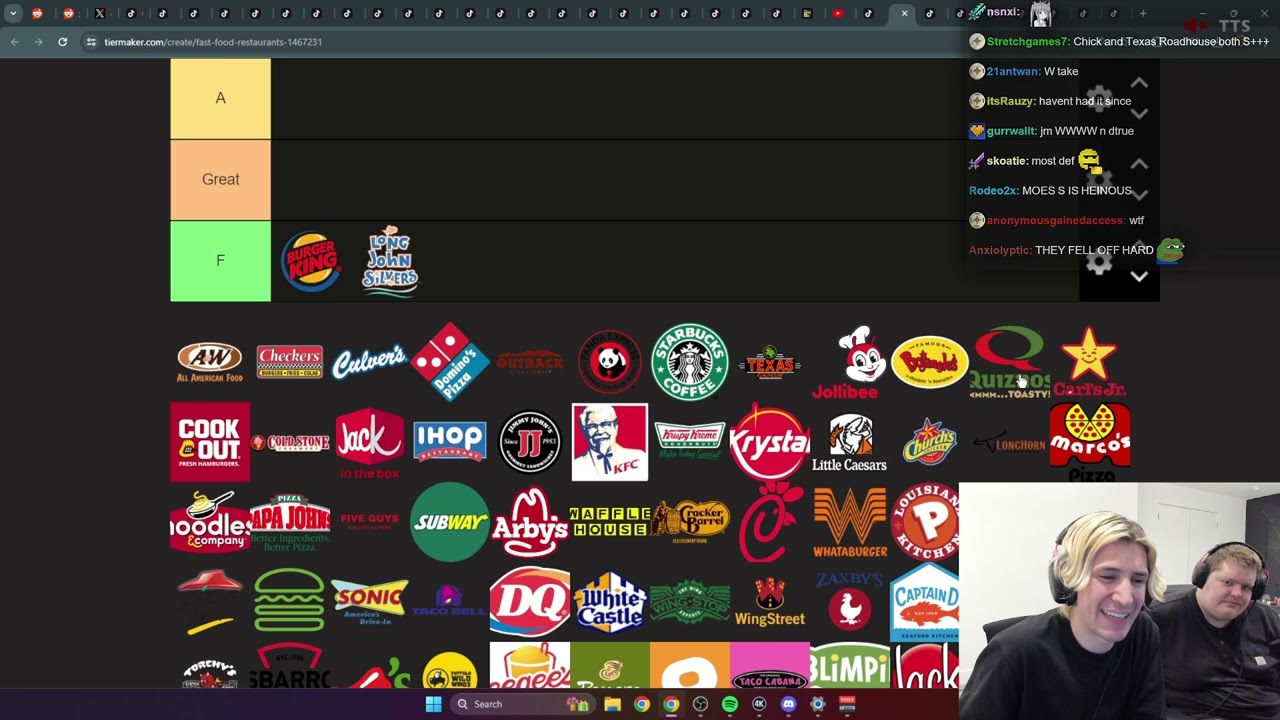Select the Cold Stone logo
Viewport: 1280px width, 720px height.
tap(290, 442)
